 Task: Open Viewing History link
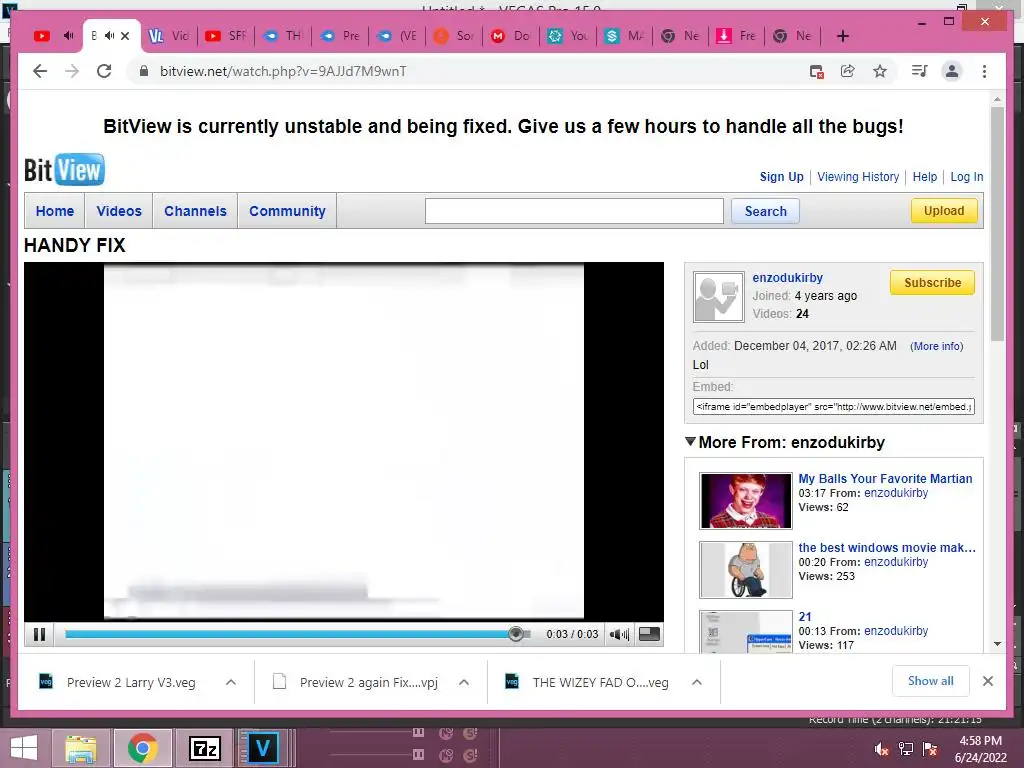858,176
